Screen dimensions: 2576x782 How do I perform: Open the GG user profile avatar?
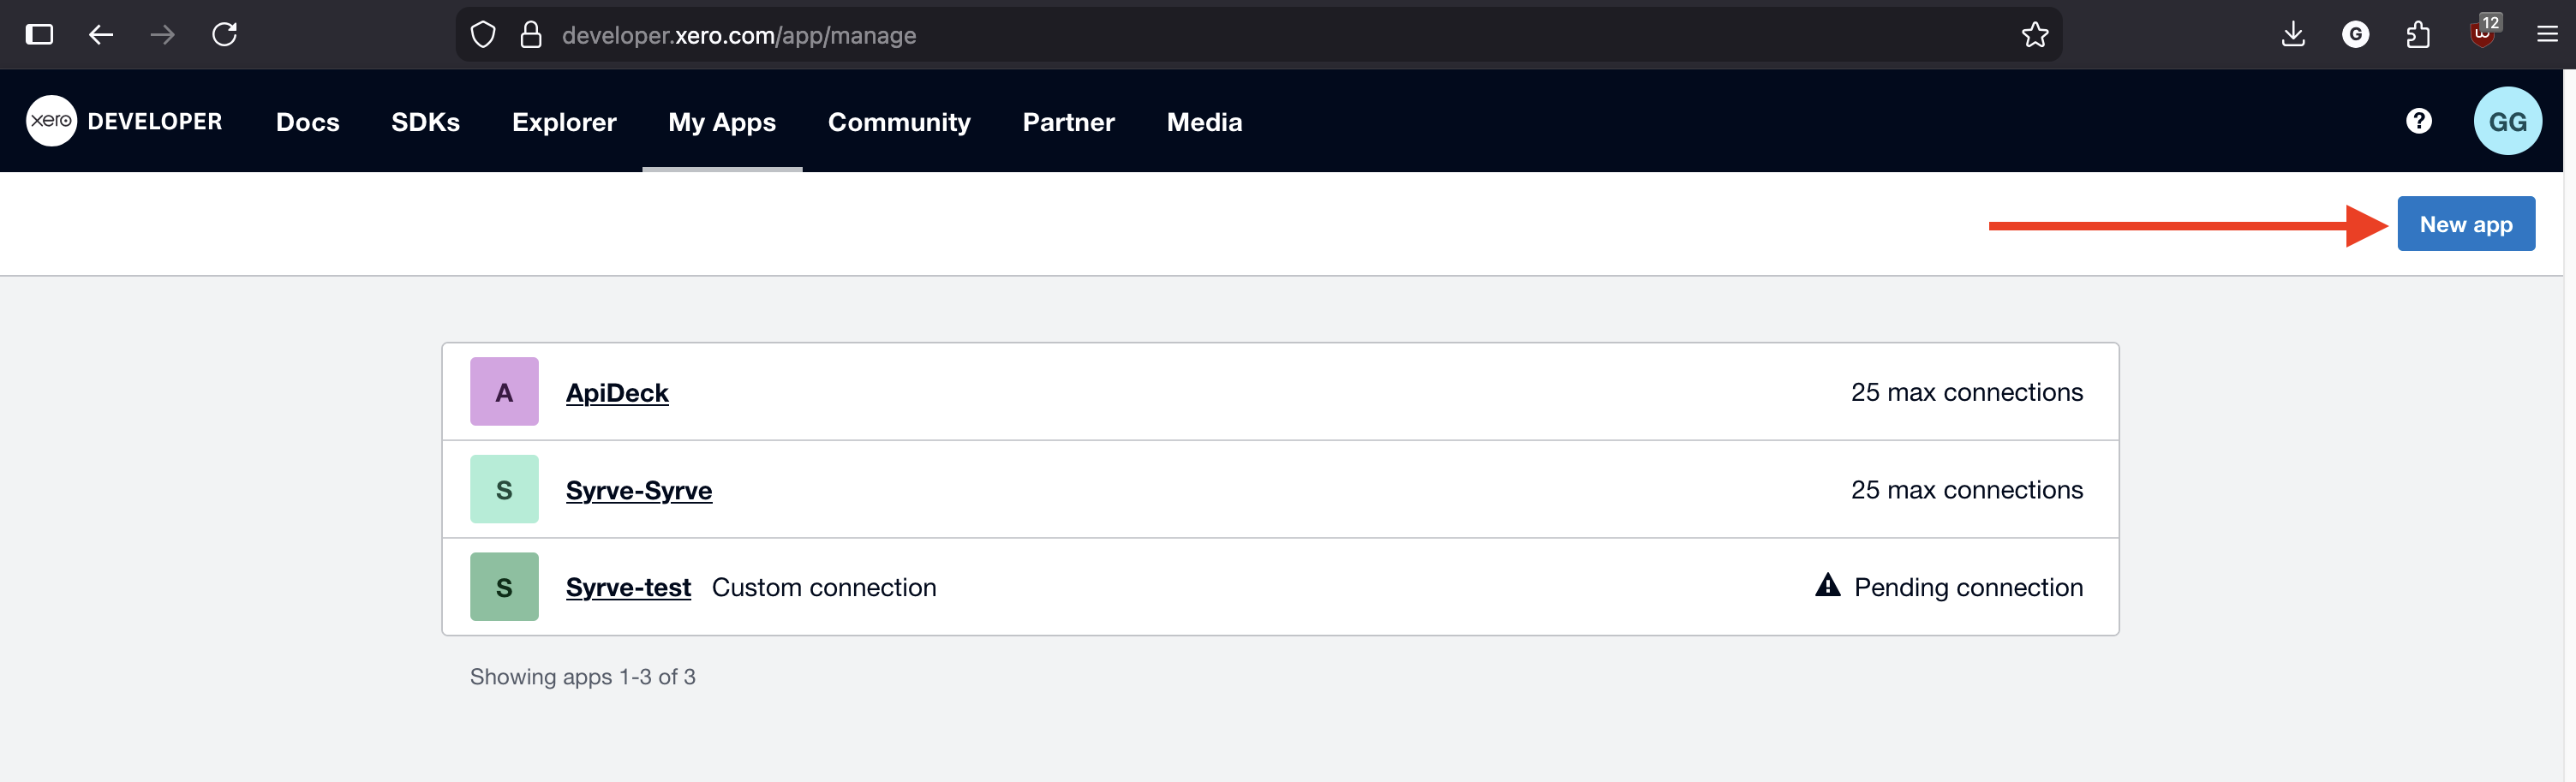[2507, 121]
